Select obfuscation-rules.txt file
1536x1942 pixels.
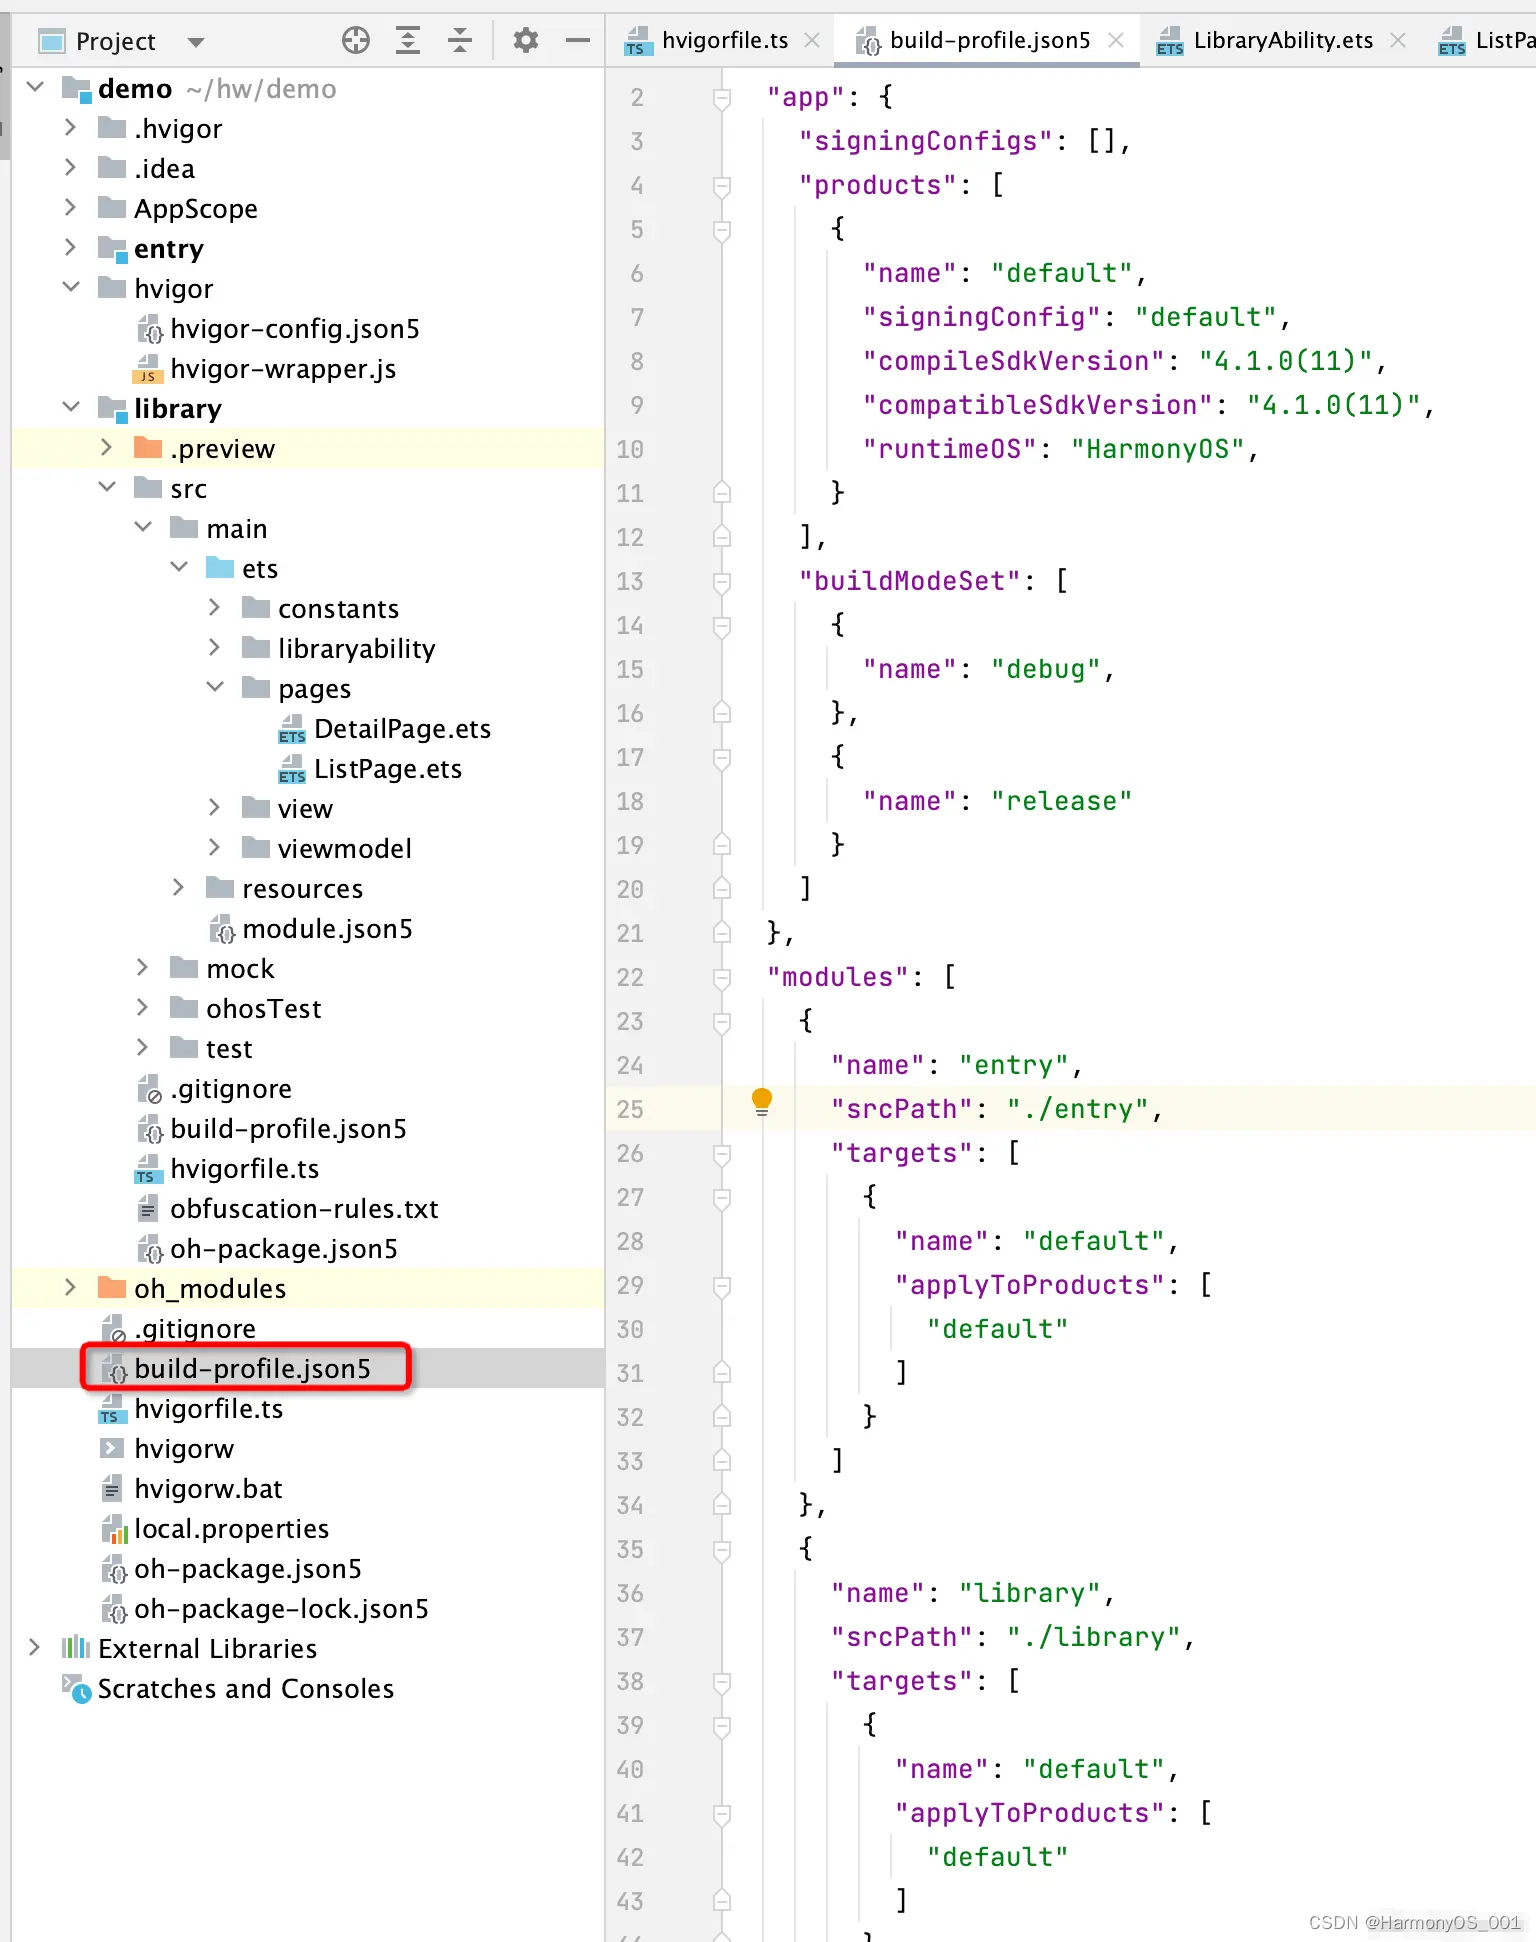304,1209
